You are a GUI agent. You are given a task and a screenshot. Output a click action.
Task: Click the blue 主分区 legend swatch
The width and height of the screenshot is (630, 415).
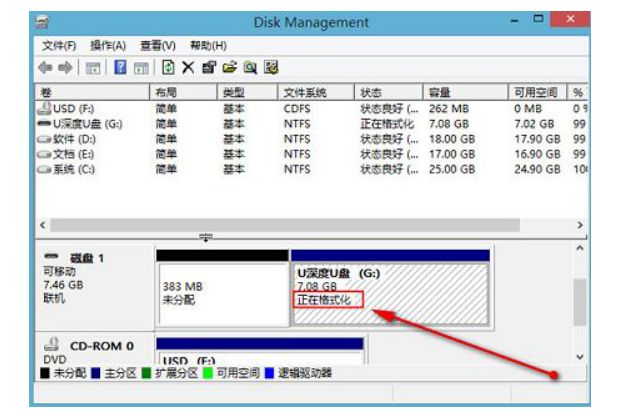coord(93,374)
